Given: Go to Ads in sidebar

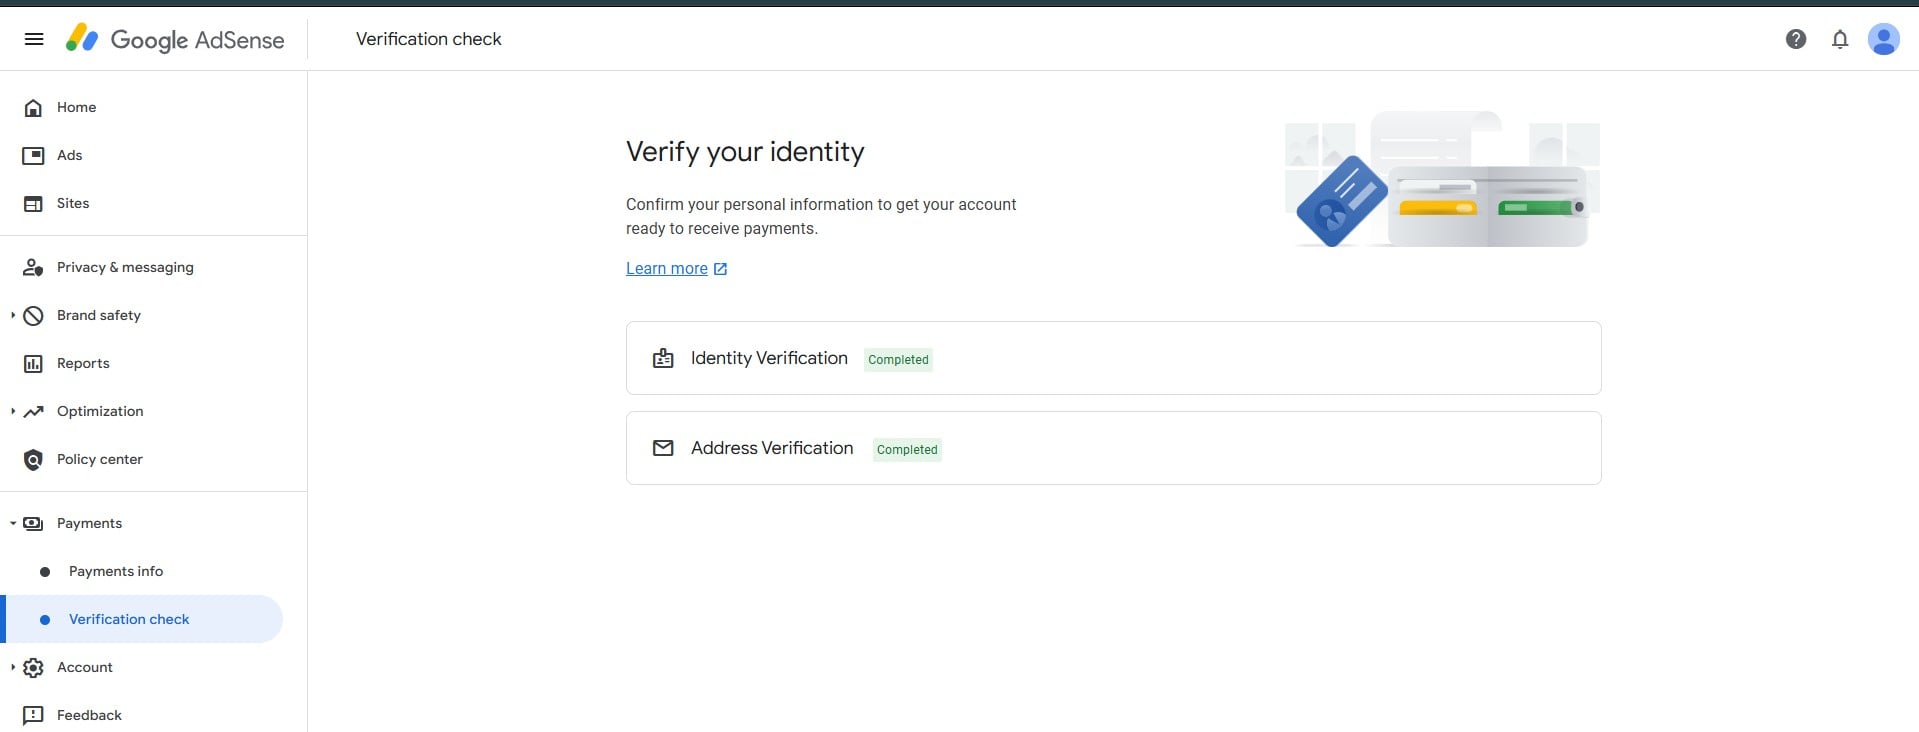Looking at the screenshot, I should [70, 156].
